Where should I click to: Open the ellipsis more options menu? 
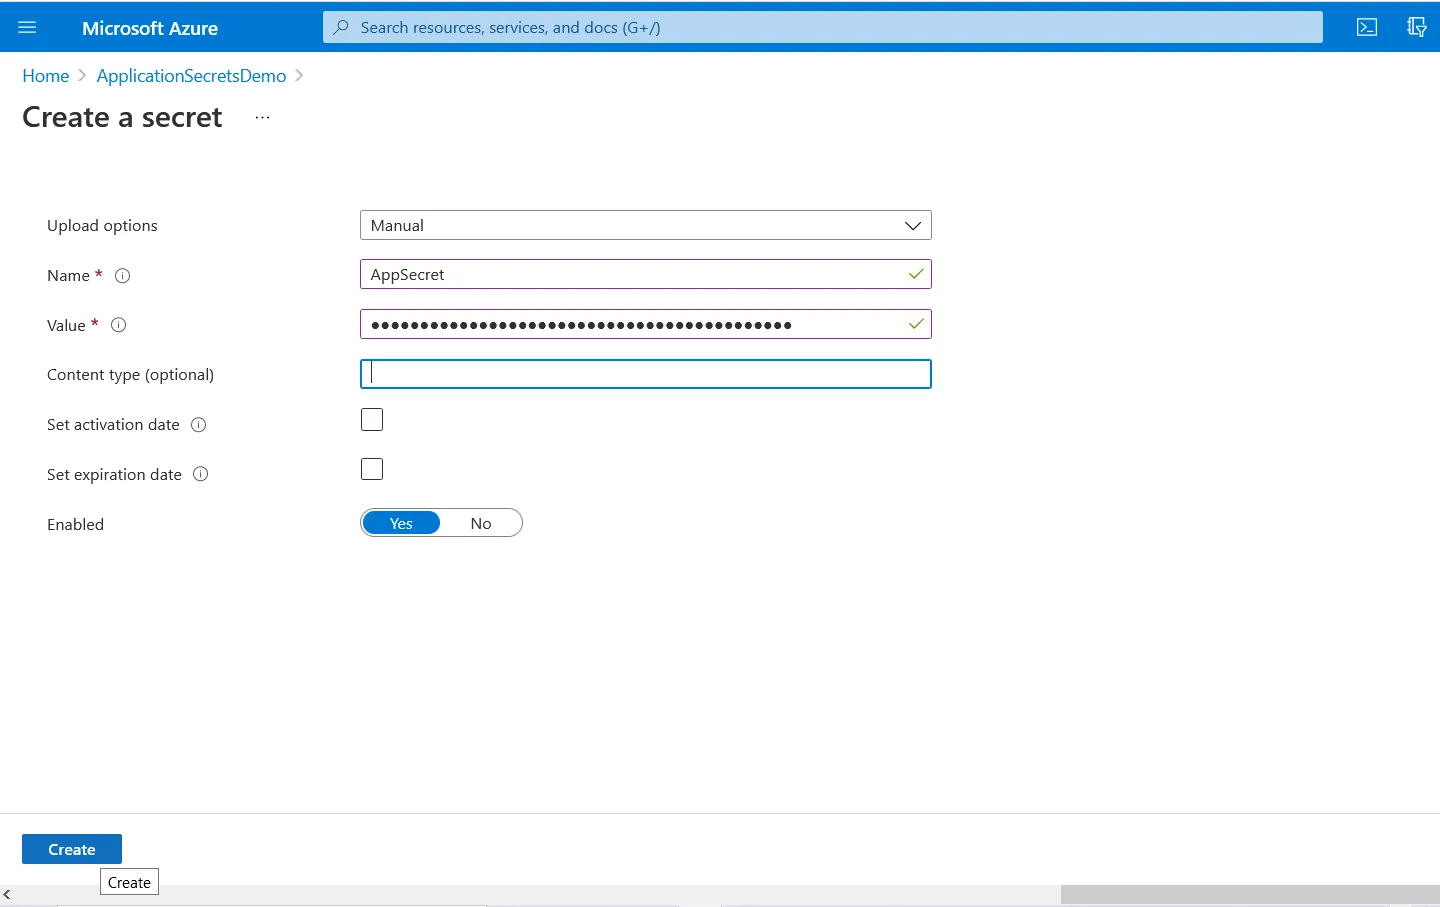(262, 118)
